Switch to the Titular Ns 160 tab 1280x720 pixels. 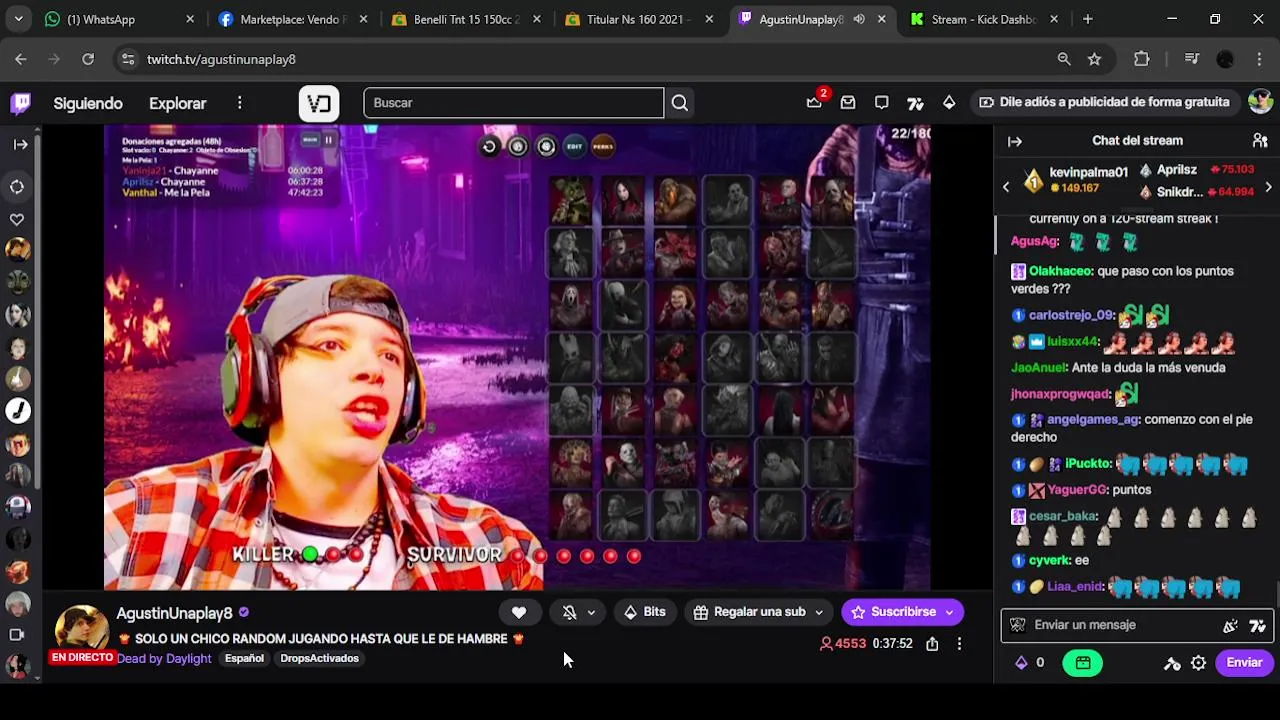(640, 19)
